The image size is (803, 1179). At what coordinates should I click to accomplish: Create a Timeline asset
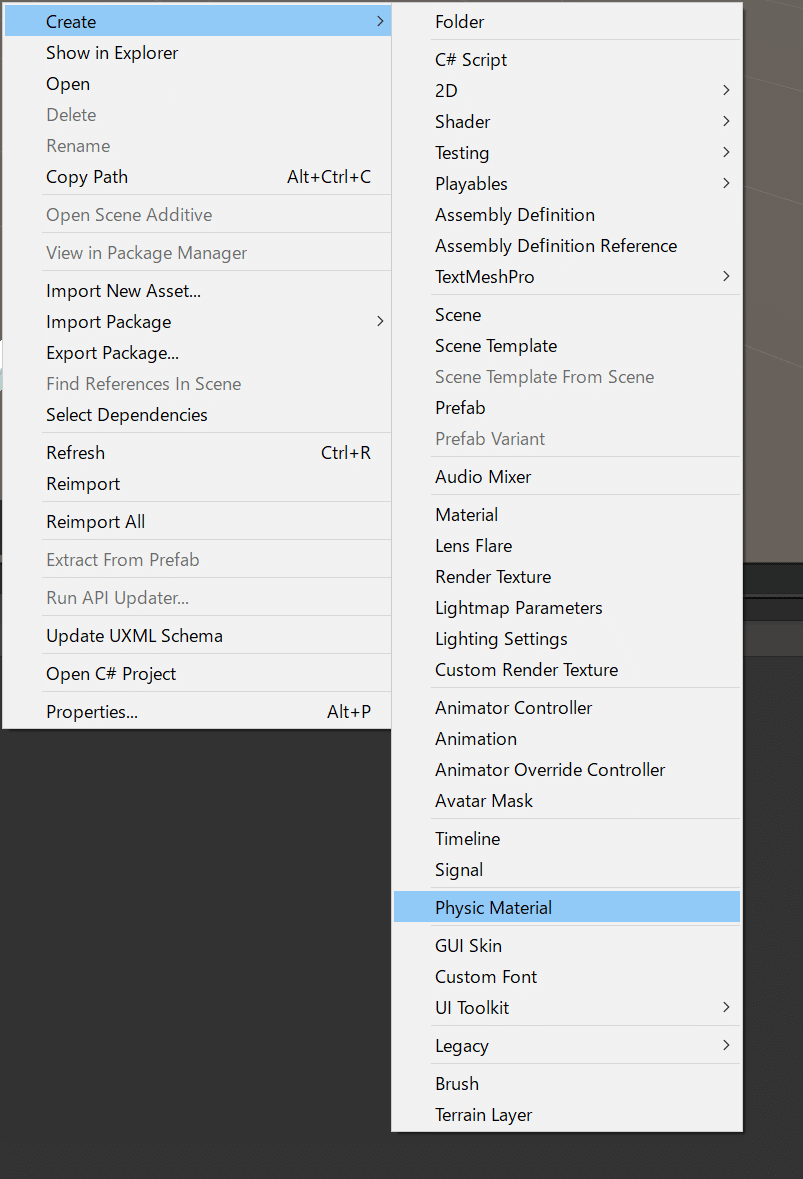point(567,838)
